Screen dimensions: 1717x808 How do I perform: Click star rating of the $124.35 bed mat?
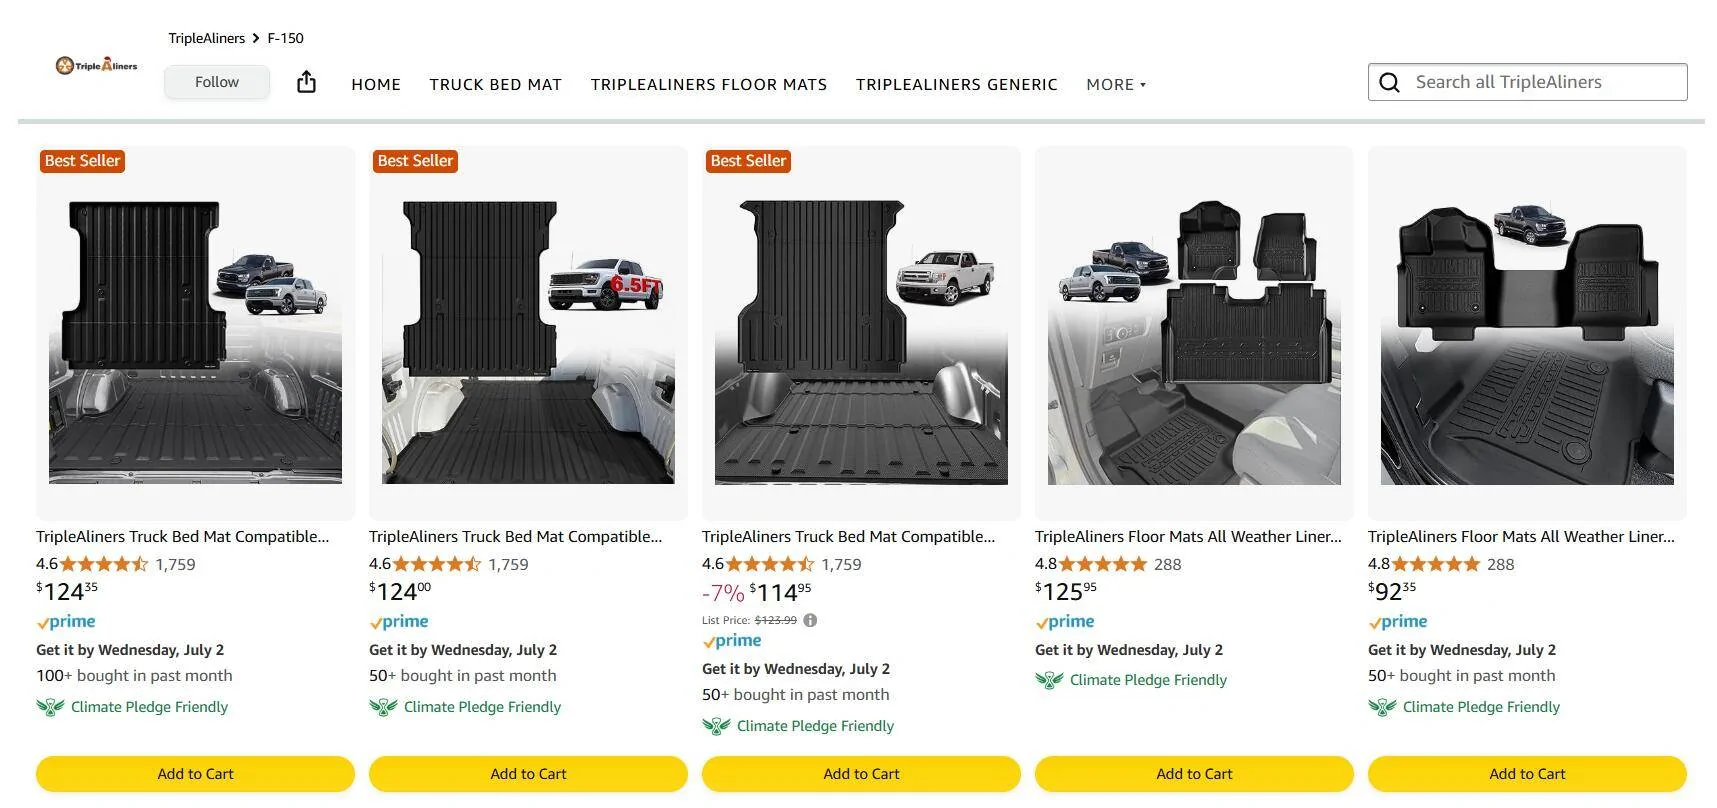[103, 564]
